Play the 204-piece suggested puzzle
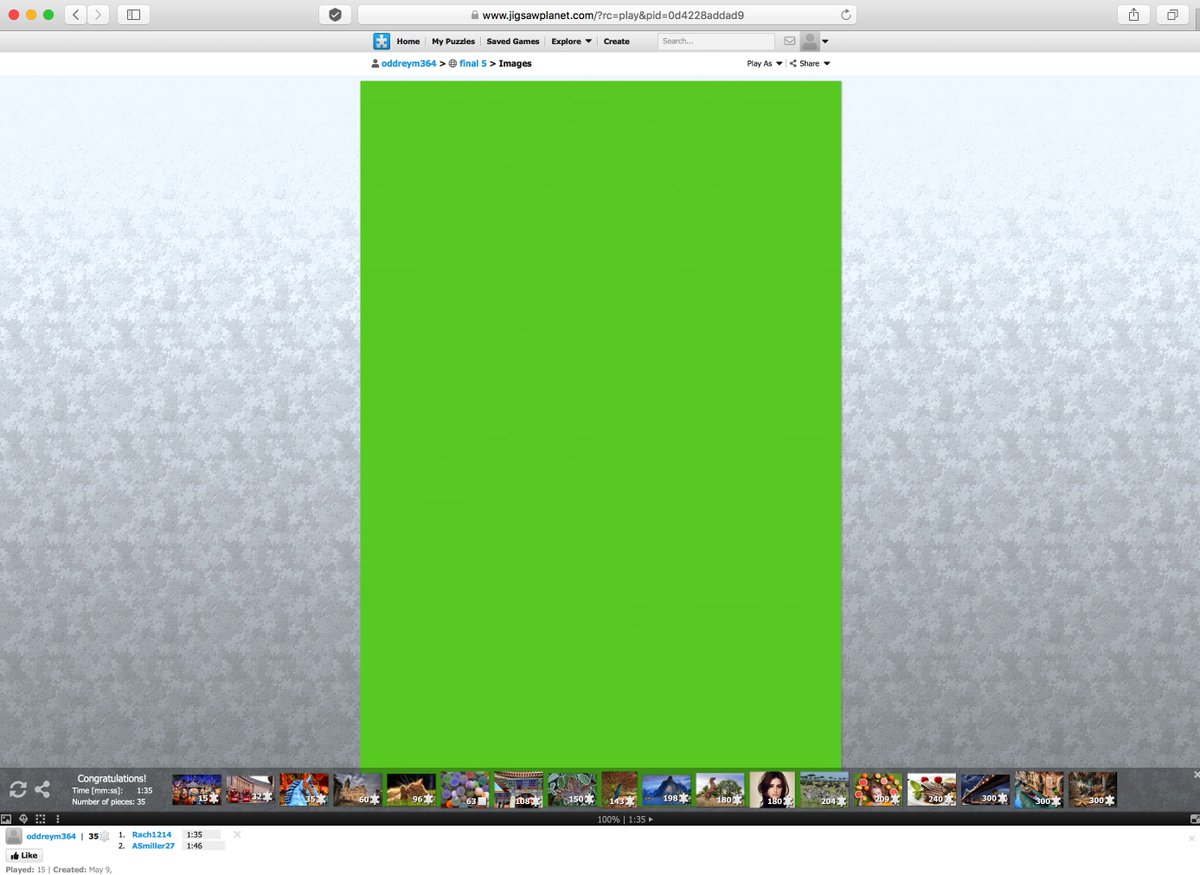Viewport: 1200px width, 875px height. coord(825,789)
